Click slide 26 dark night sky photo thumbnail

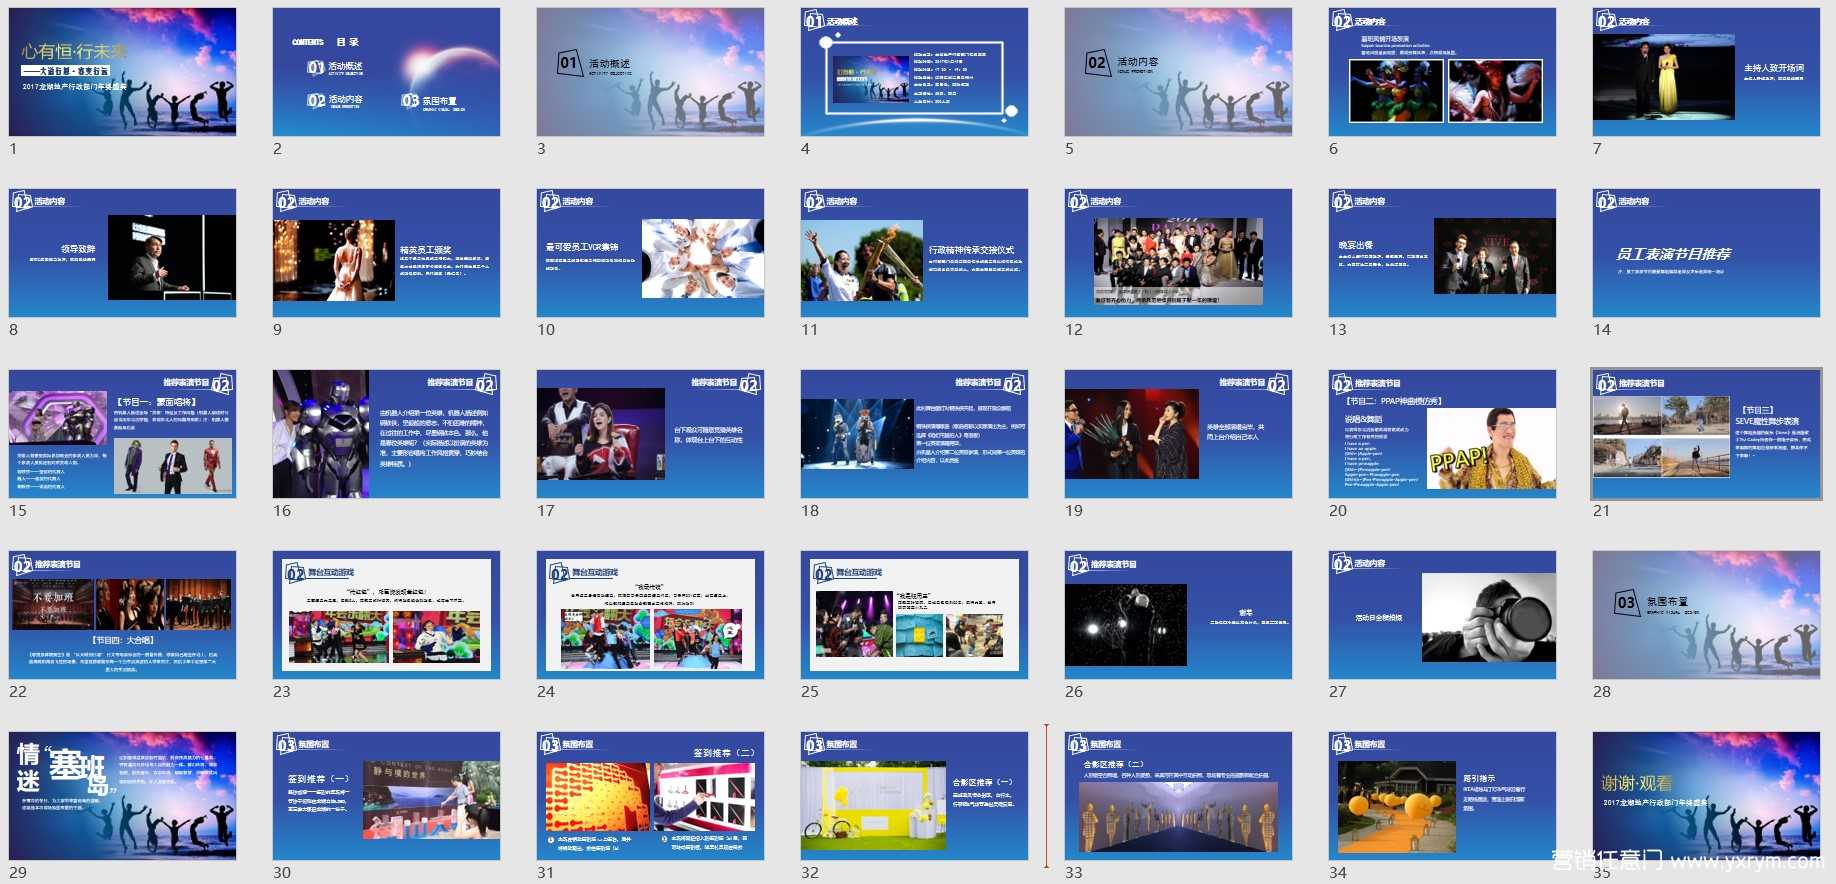1179,615
